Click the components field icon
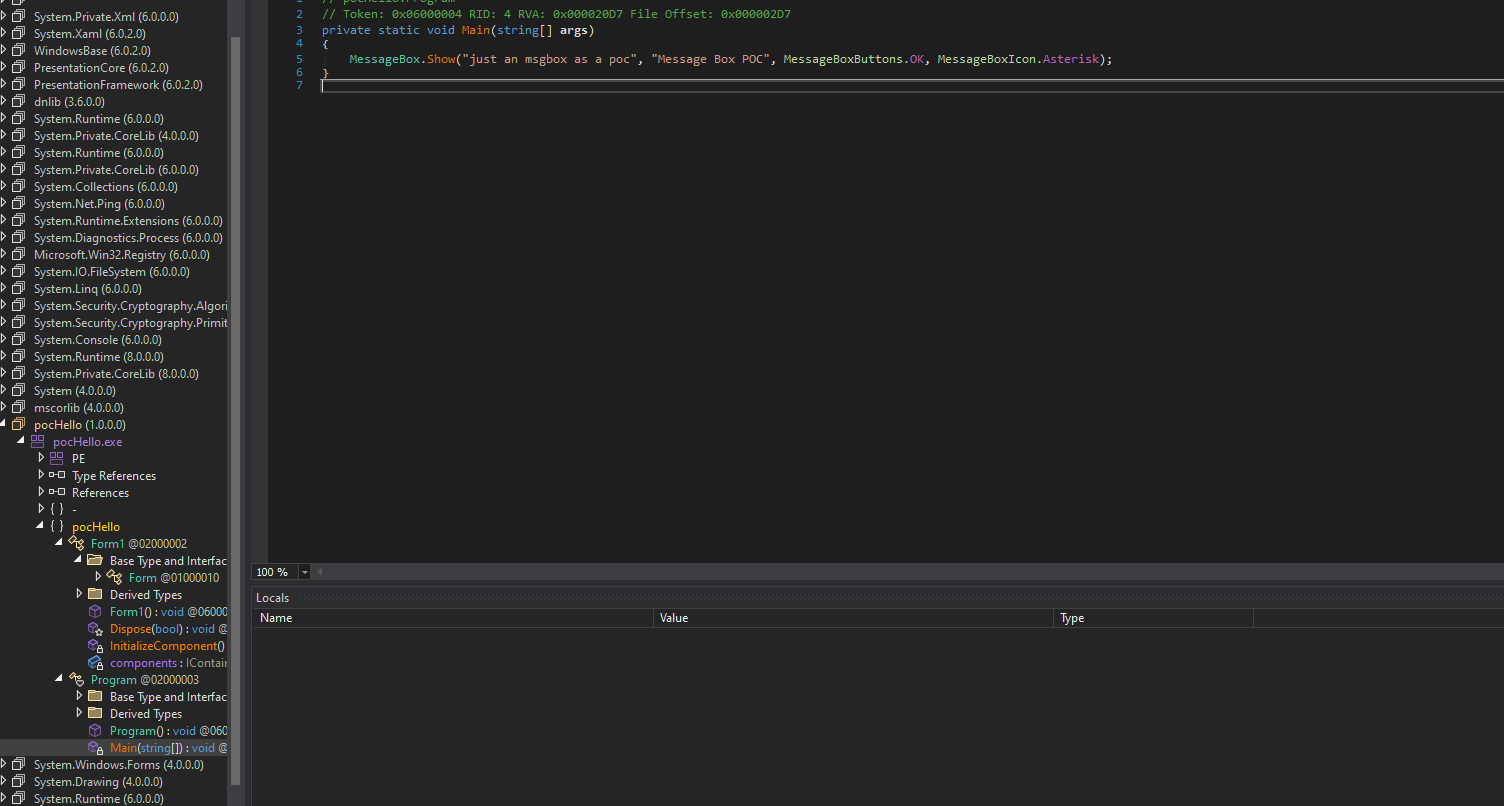Image resolution: width=1504 pixels, height=806 pixels. [x=95, y=663]
